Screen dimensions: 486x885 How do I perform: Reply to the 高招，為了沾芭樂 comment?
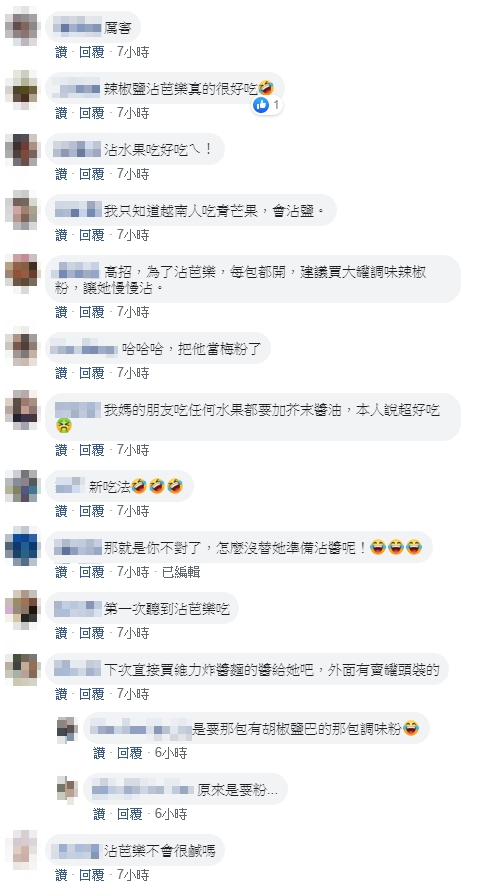tap(91, 312)
